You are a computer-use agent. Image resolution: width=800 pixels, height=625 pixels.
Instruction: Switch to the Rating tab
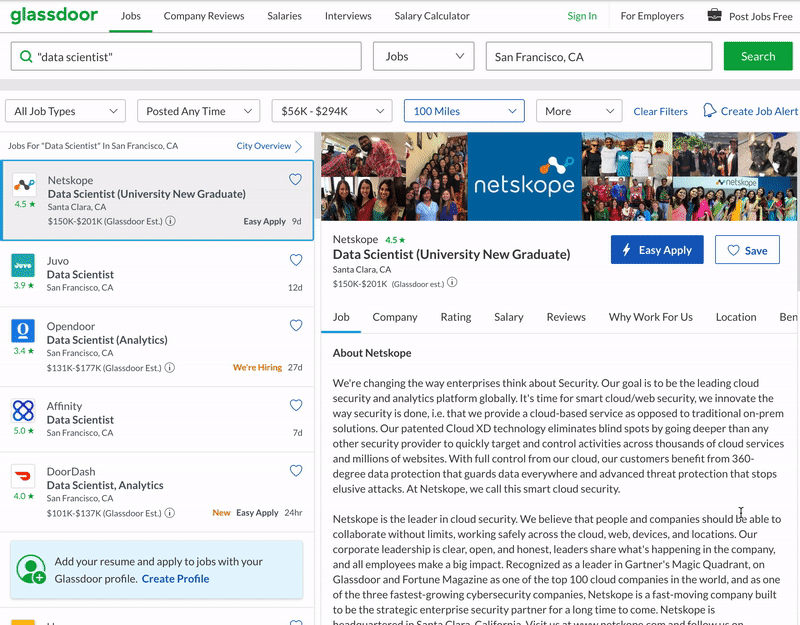pyautogui.click(x=456, y=317)
